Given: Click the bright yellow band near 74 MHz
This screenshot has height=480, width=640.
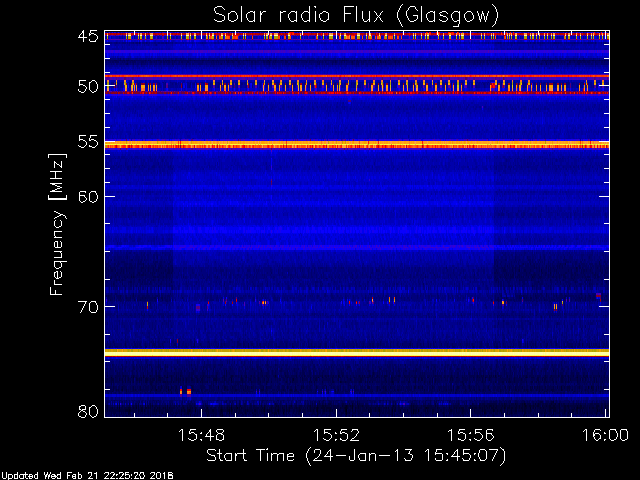Looking at the screenshot, I should click(x=357, y=353).
